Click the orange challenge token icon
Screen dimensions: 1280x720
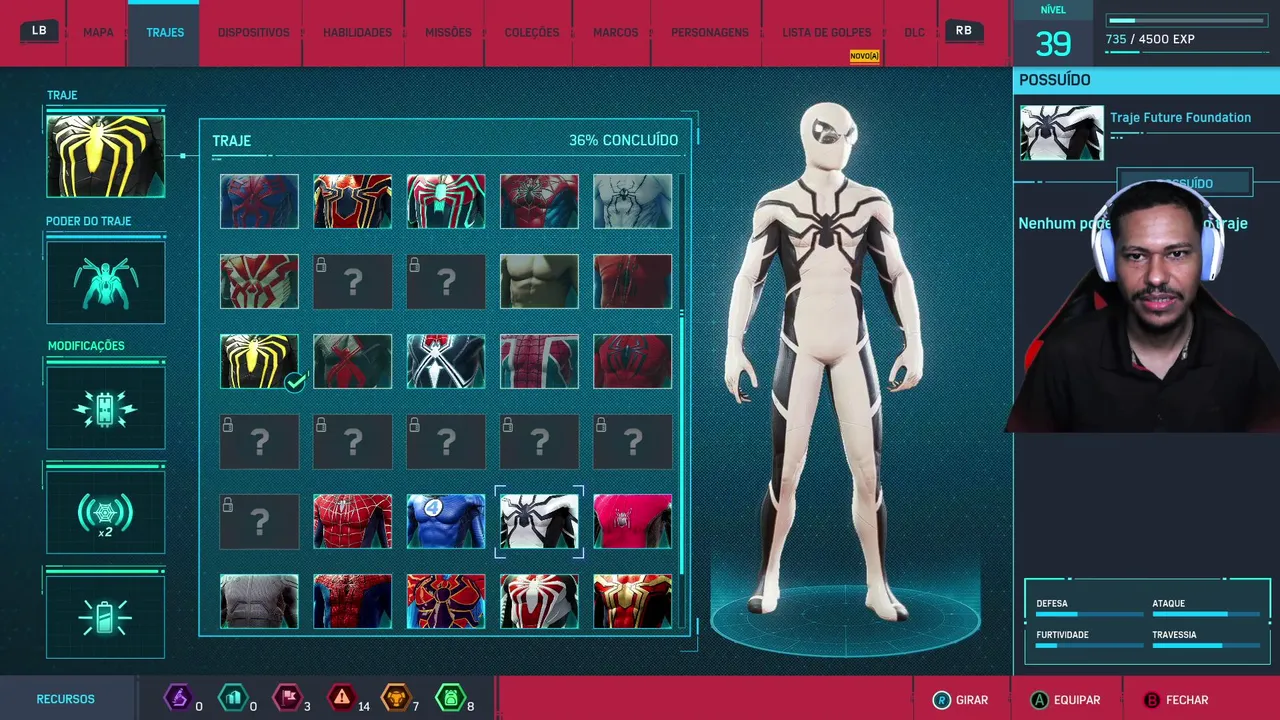397,698
